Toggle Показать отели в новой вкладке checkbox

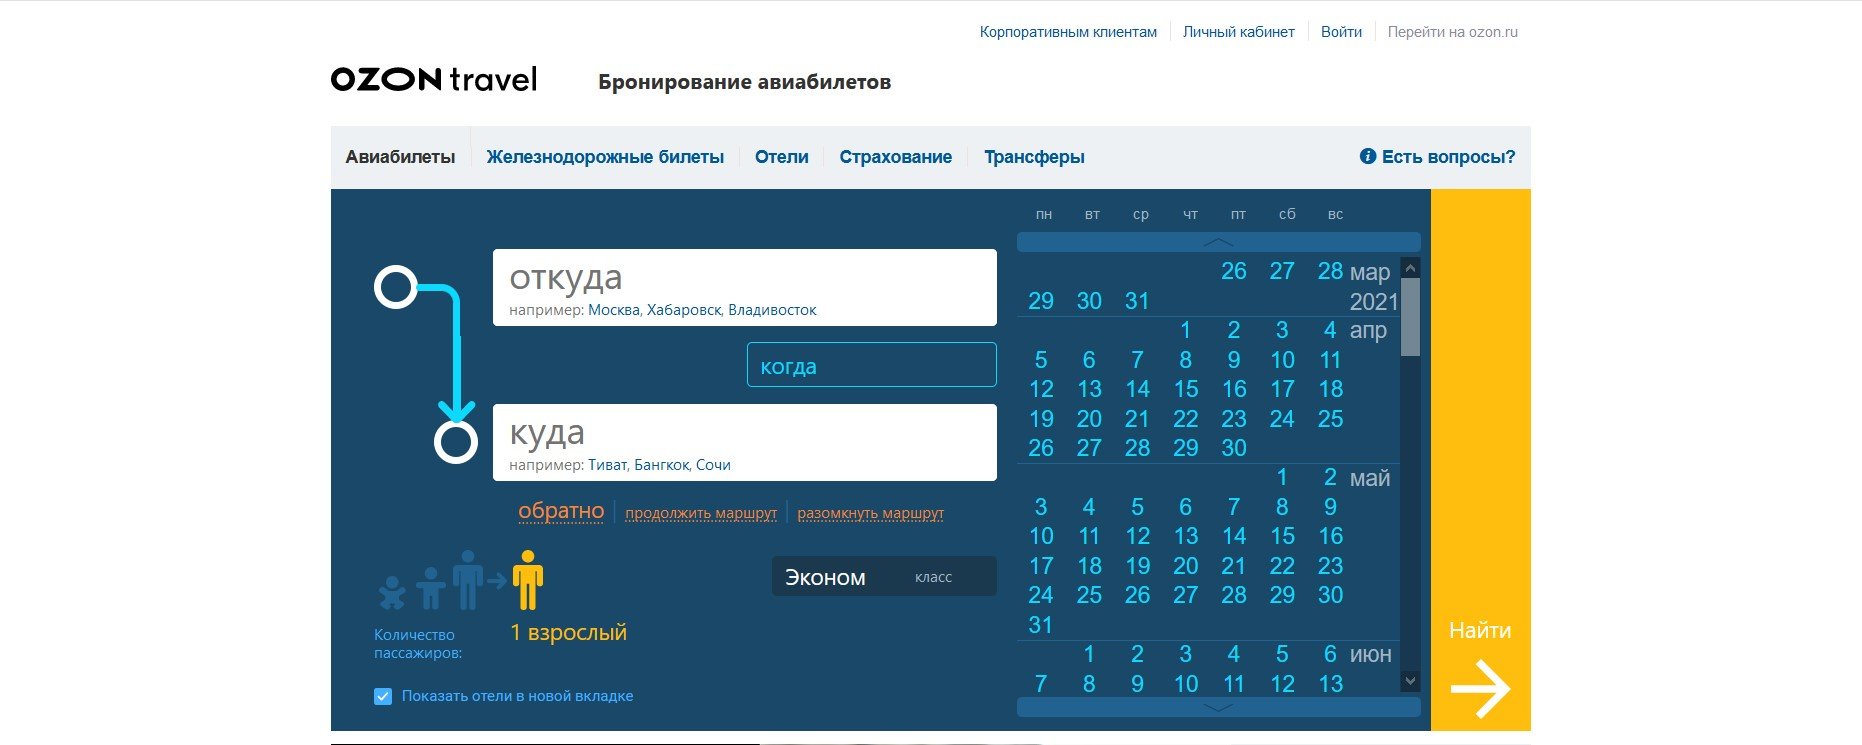tap(382, 696)
